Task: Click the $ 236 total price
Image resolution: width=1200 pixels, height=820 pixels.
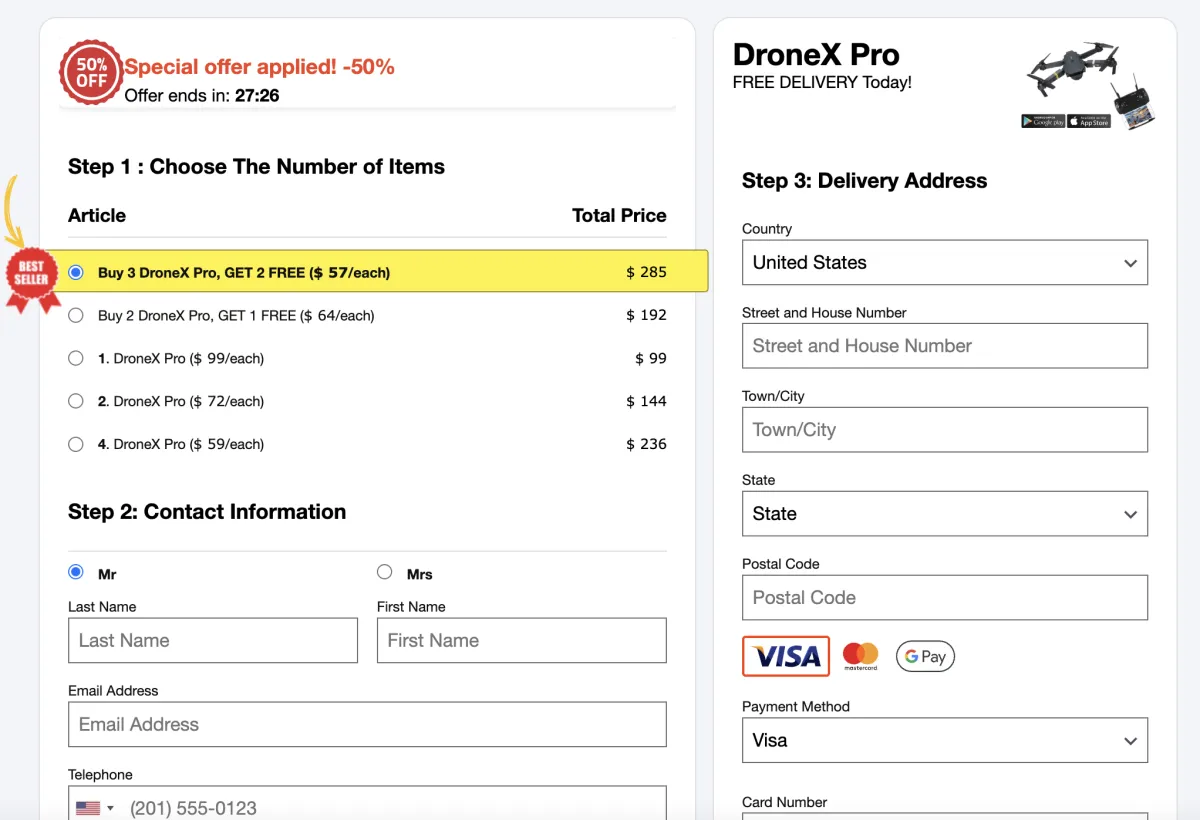Action: (646, 444)
